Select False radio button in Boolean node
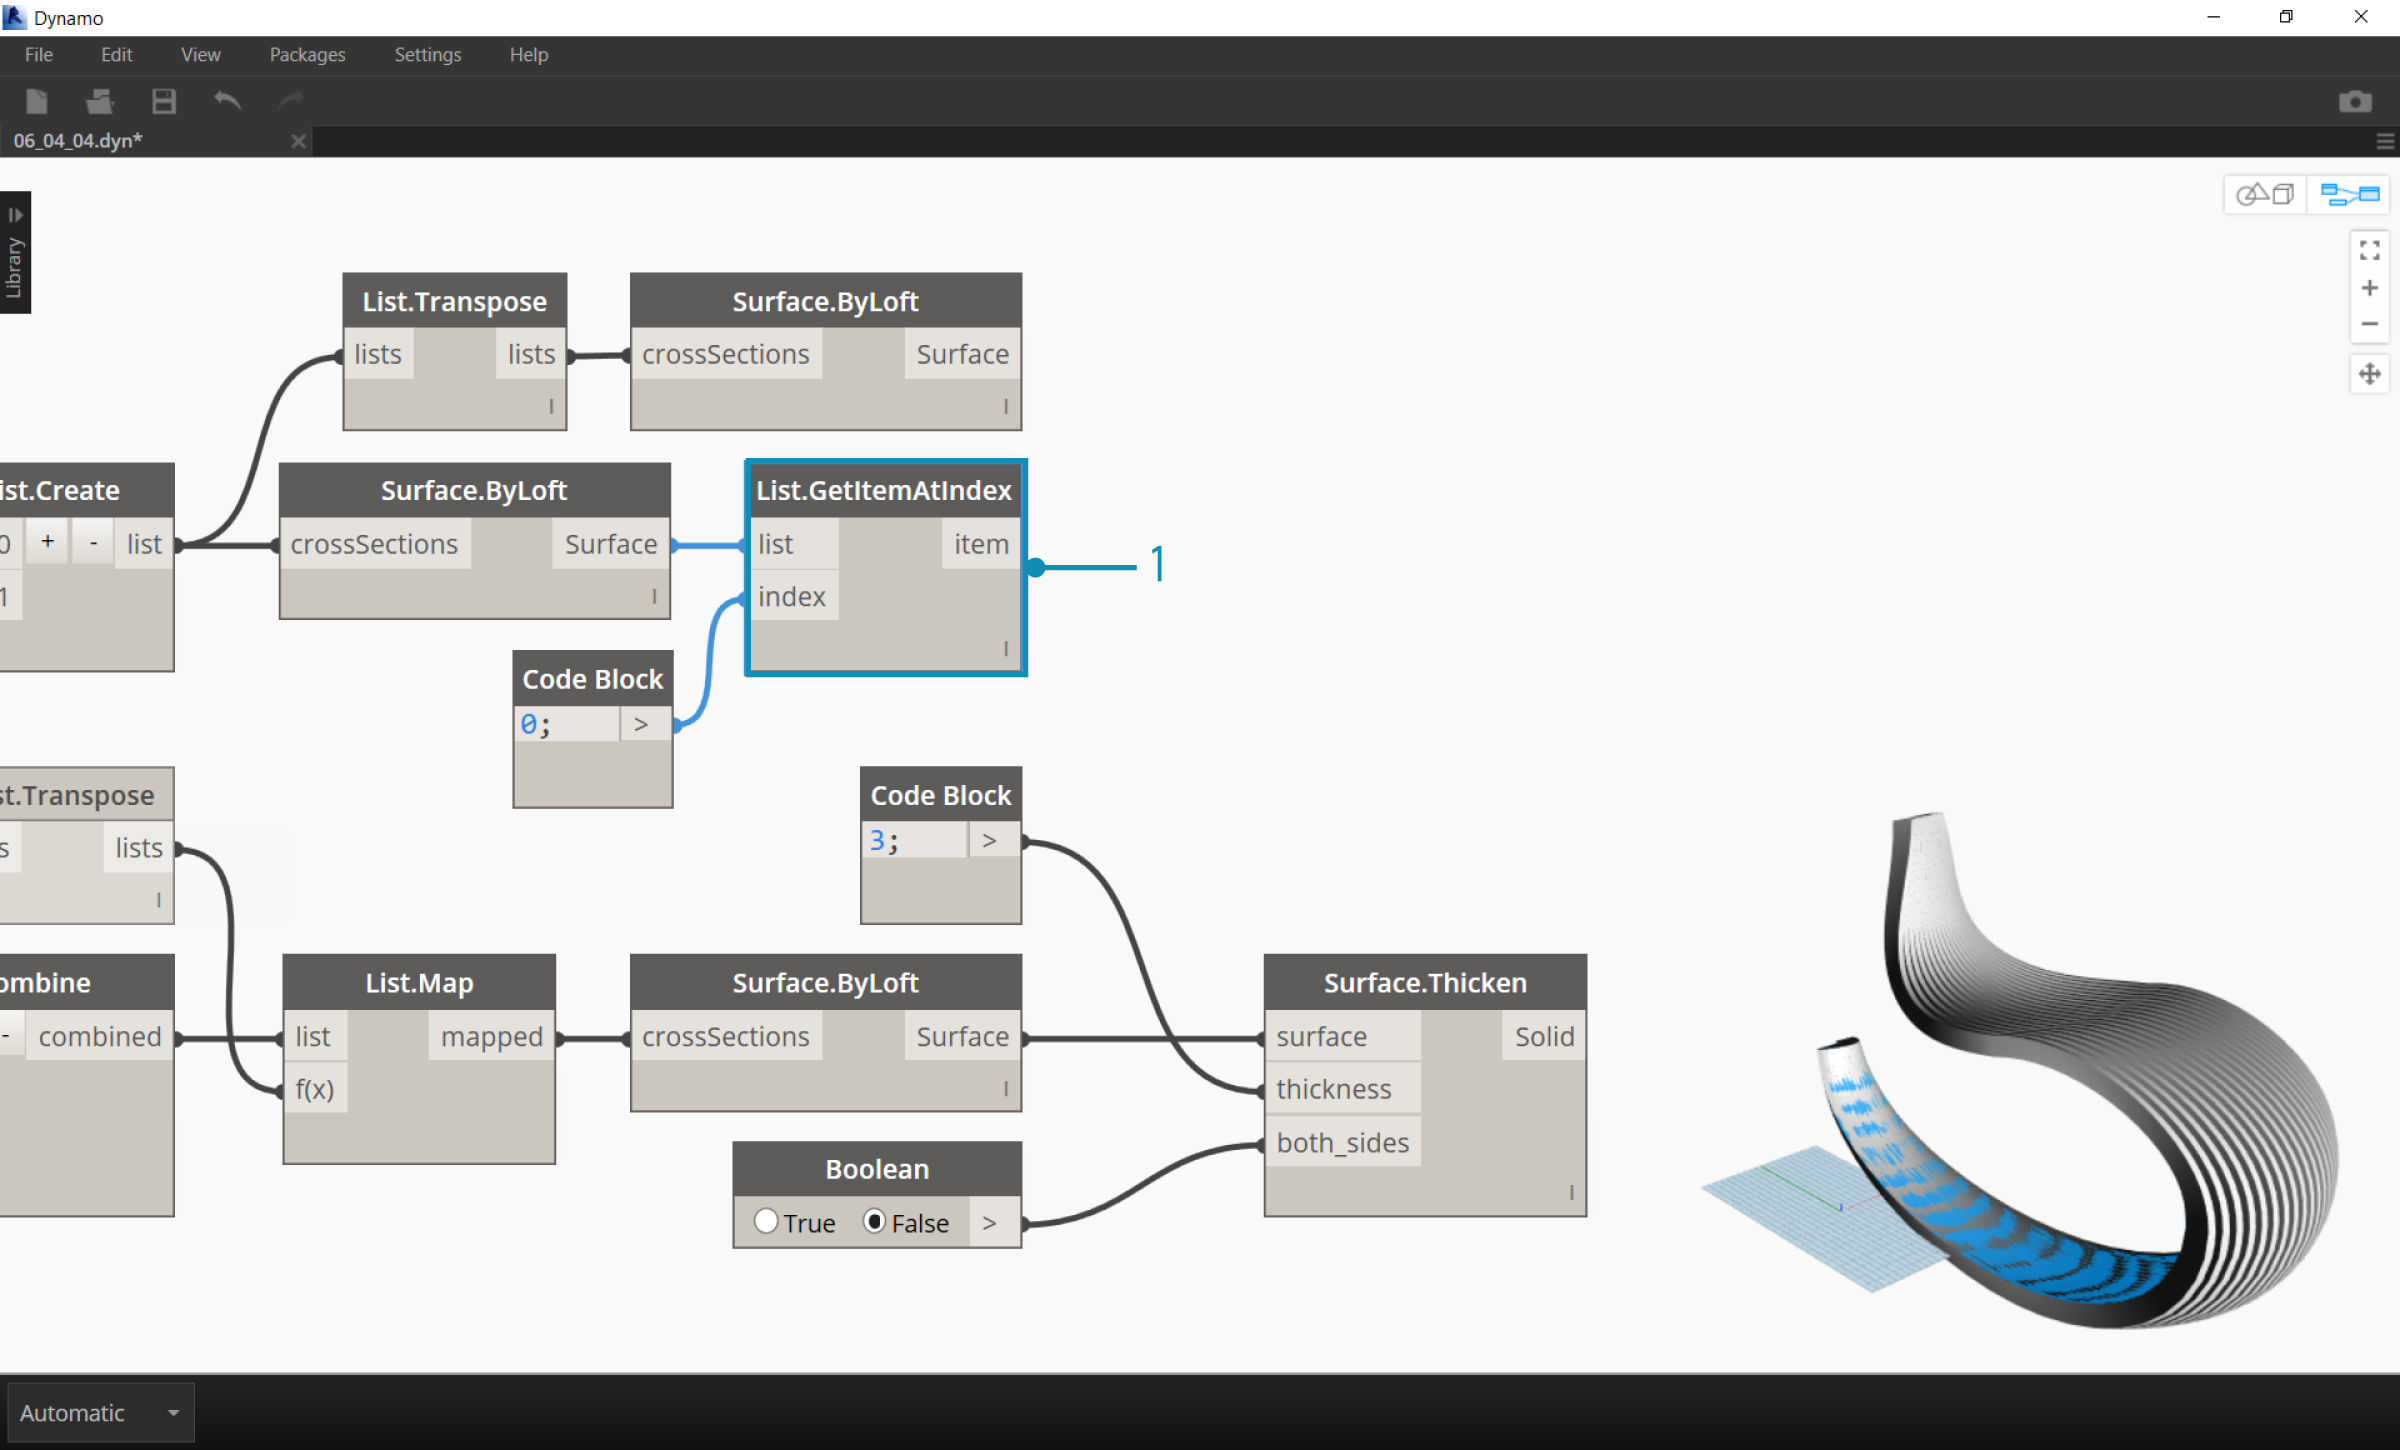This screenshot has height=1450, width=2400. pyautogui.click(x=874, y=1220)
